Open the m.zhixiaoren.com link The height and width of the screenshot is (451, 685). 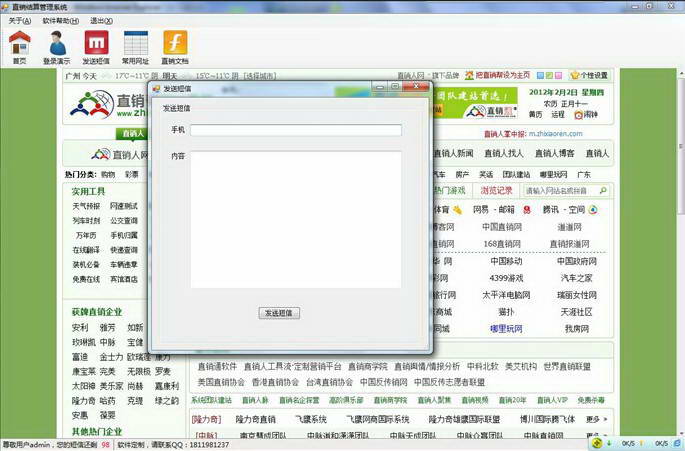tap(555, 134)
